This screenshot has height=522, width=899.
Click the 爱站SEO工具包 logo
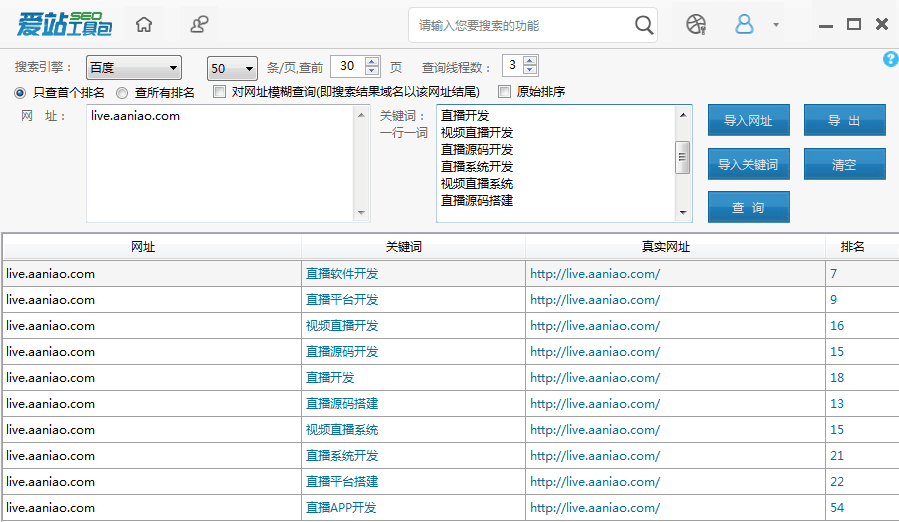pyautogui.click(x=64, y=24)
